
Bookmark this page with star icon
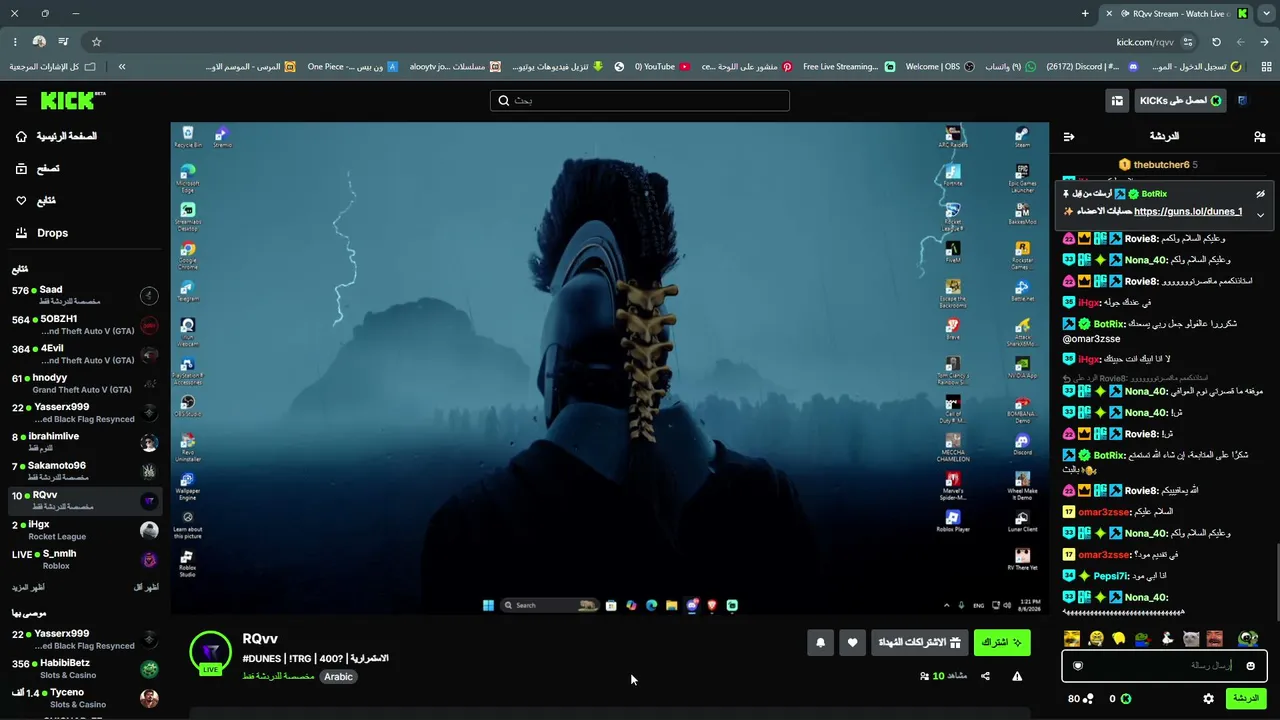(97, 42)
